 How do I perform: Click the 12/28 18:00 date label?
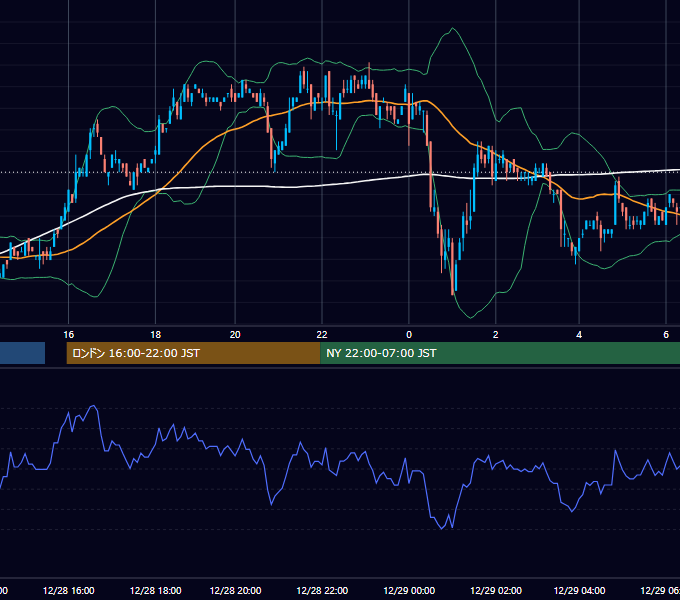(155, 590)
